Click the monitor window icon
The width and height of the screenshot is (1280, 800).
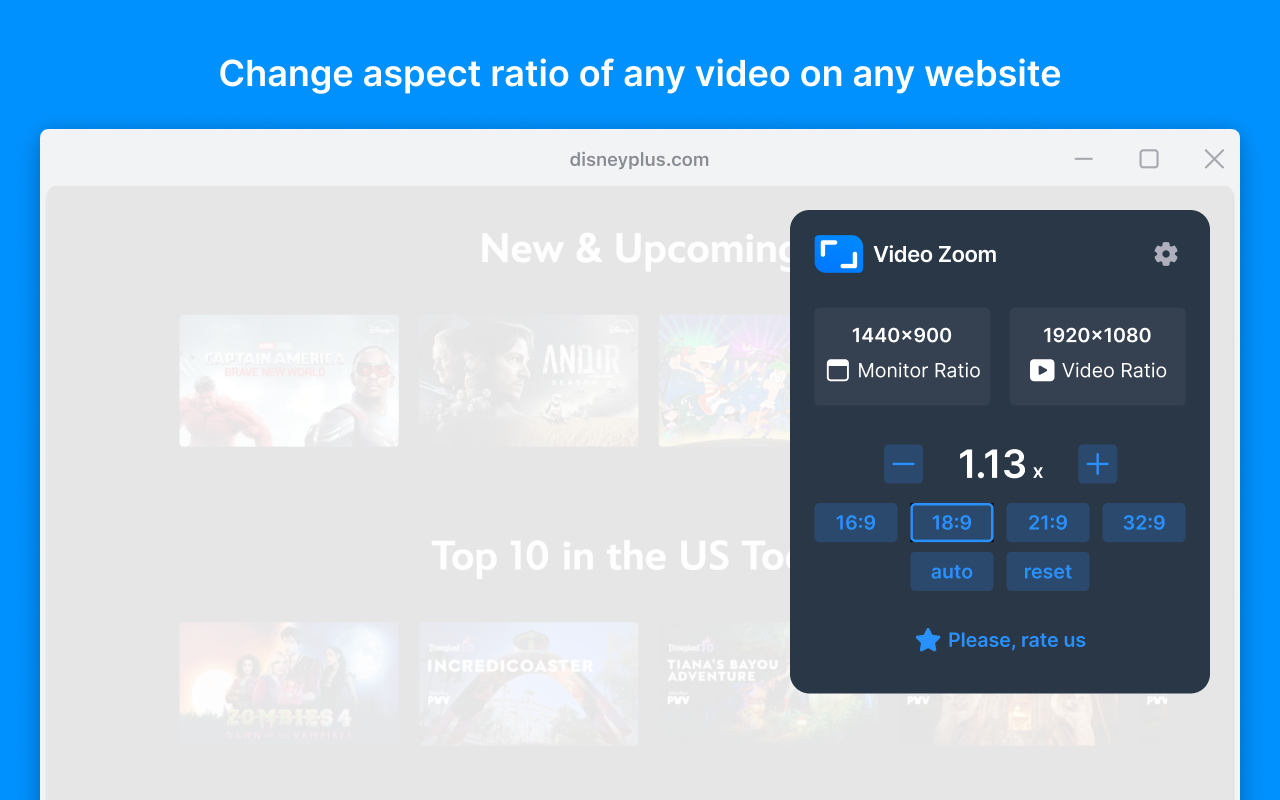pos(838,371)
